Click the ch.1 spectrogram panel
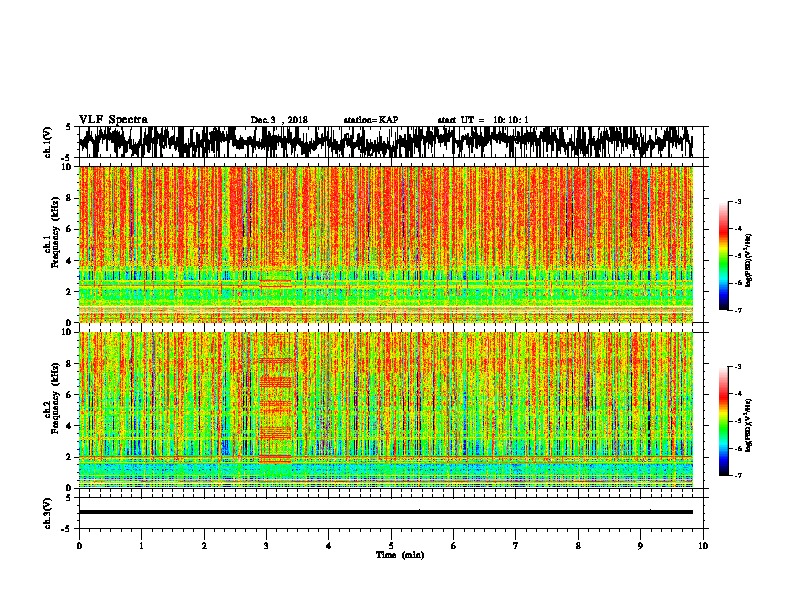 click(386, 244)
